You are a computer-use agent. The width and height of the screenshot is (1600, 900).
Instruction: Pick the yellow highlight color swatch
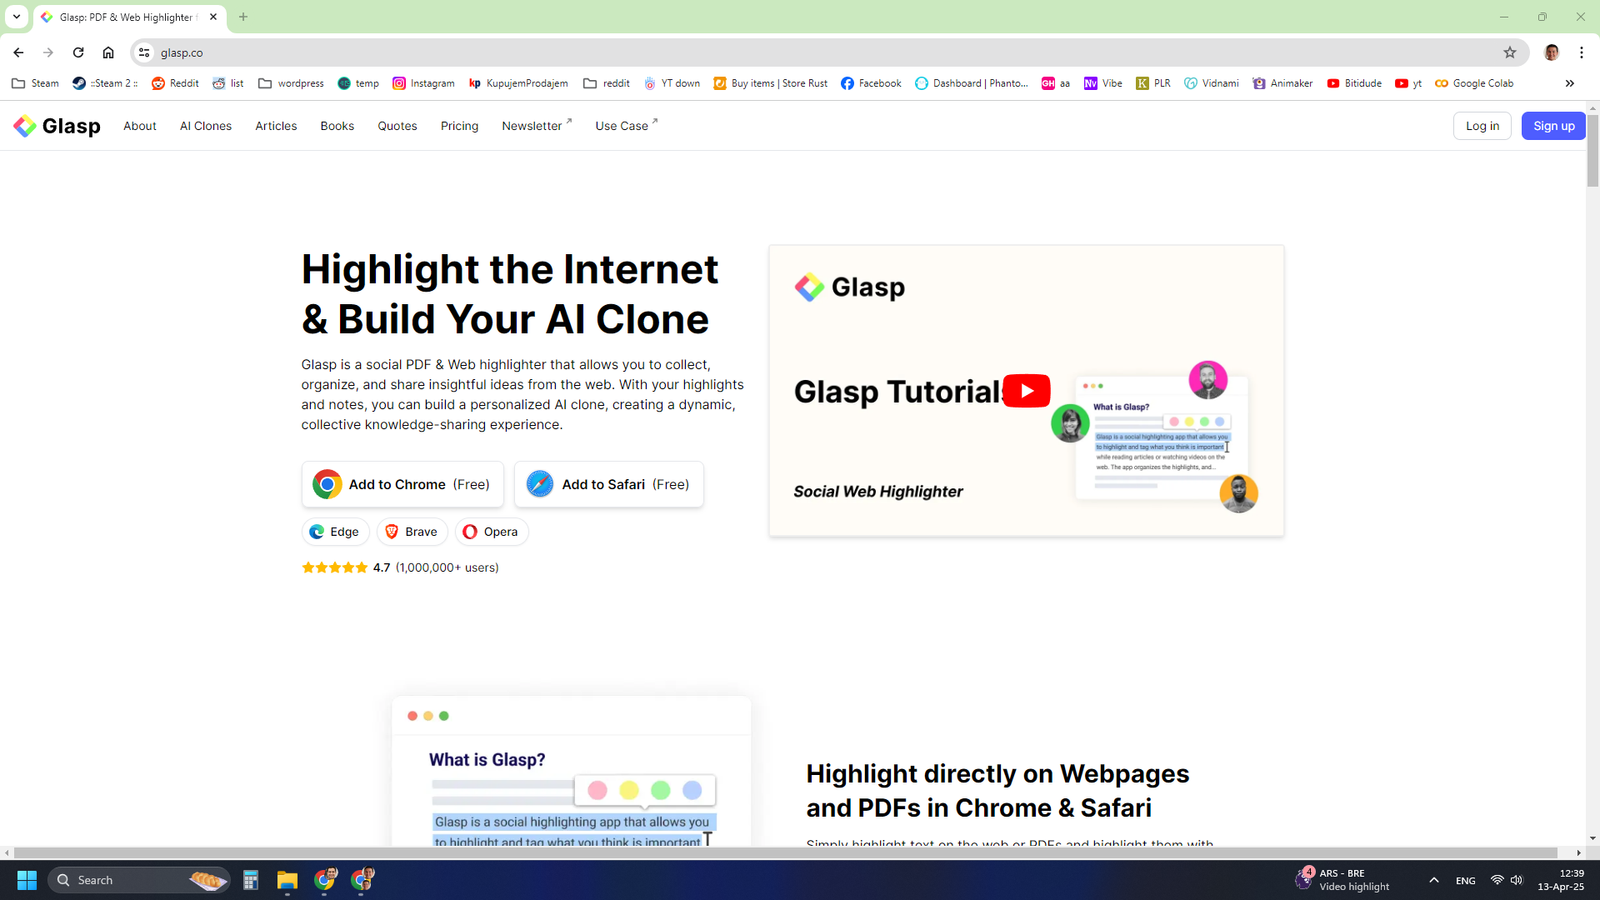[x=629, y=790]
